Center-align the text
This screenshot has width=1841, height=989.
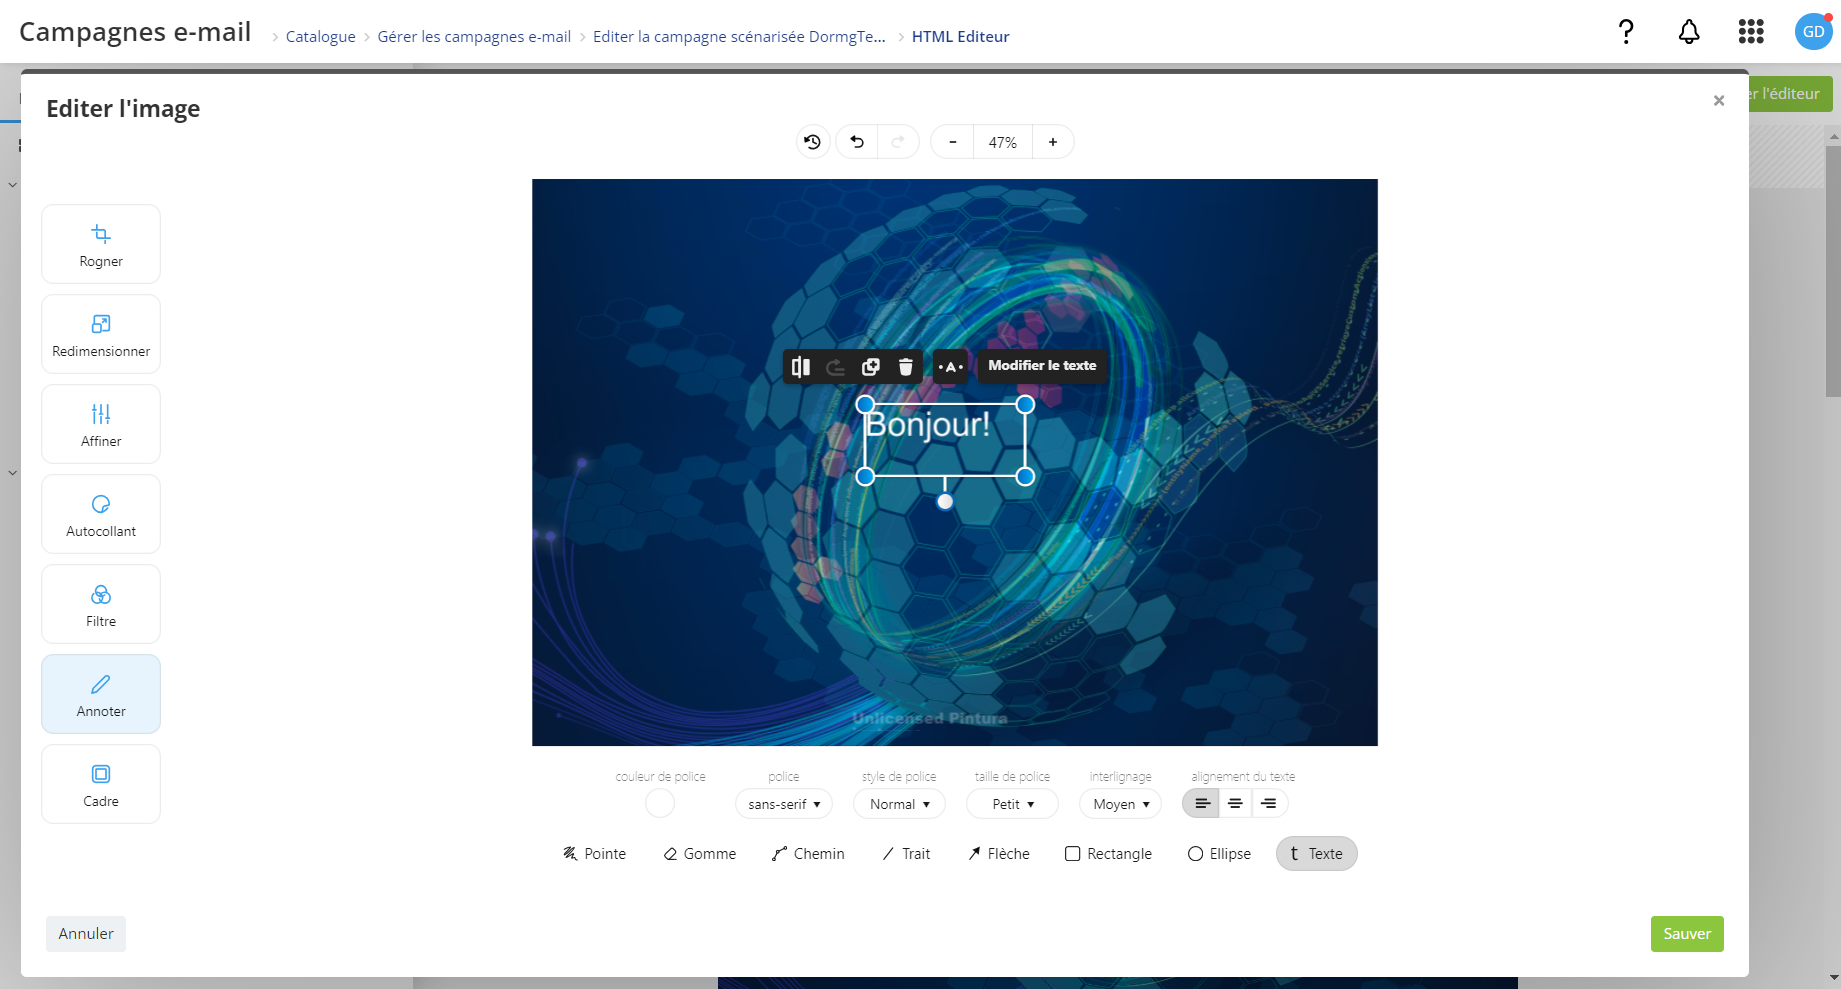[x=1235, y=803]
